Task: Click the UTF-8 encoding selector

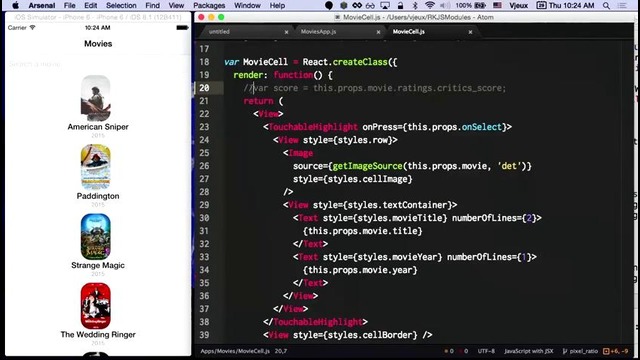Action: point(486,351)
